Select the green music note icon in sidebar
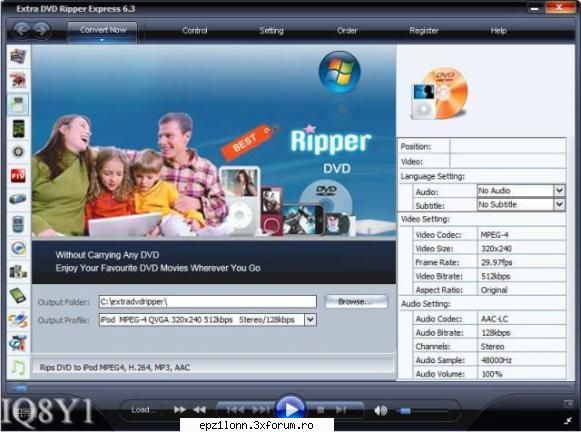 click(x=18, y=368)
